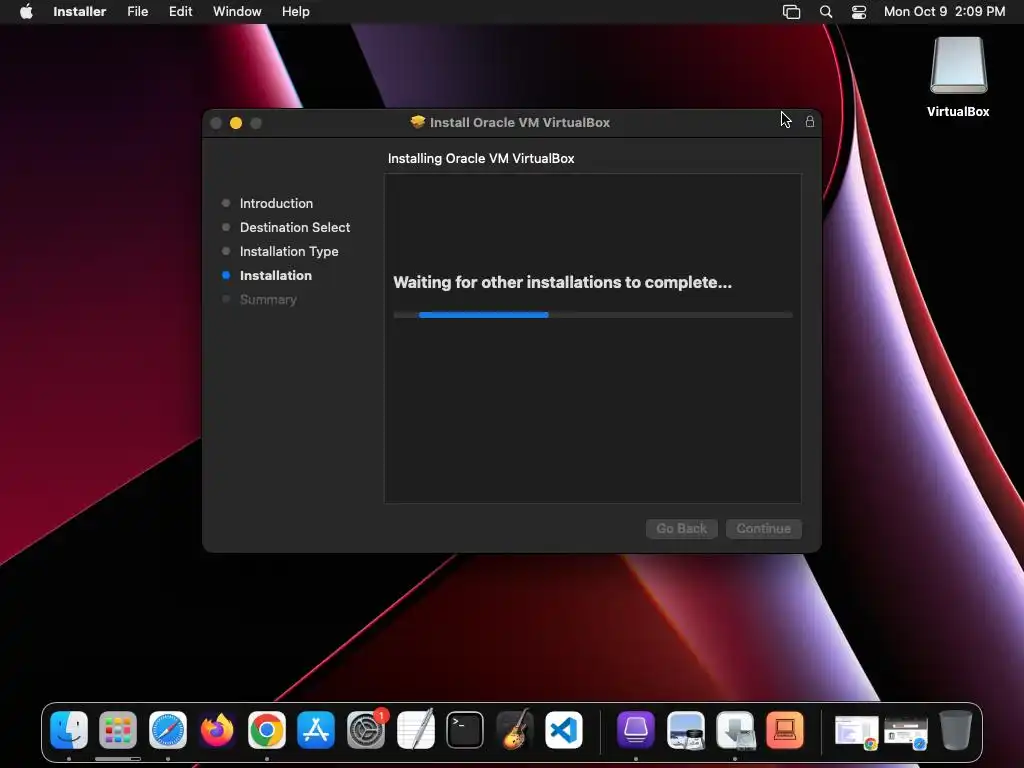Select the Destination Select step

(295, 227)
